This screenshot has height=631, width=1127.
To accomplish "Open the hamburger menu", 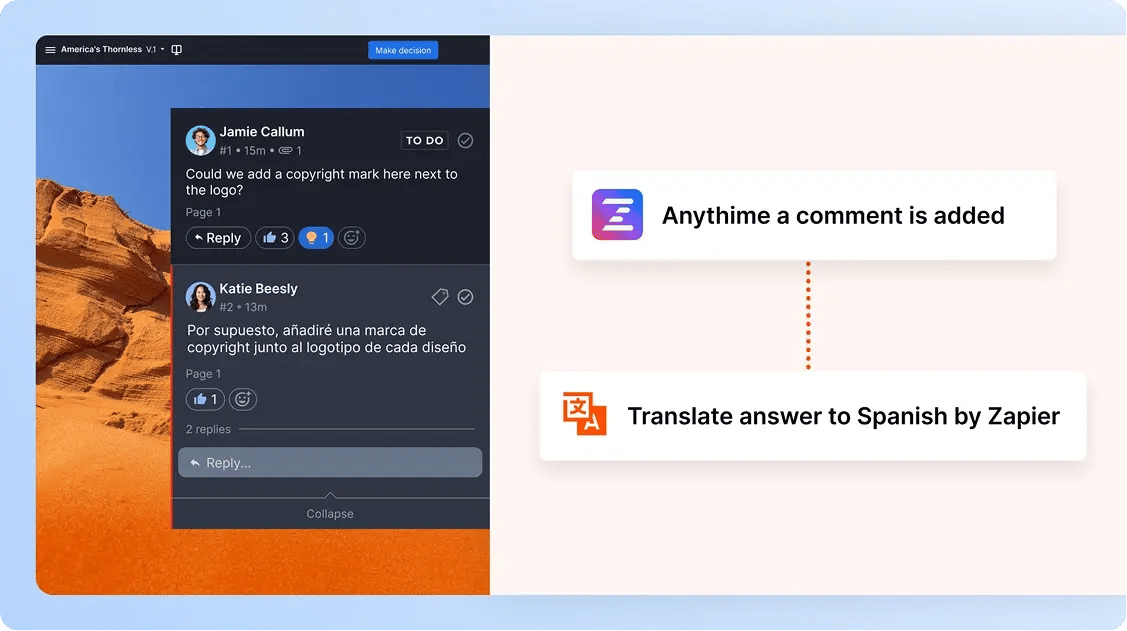I will 48,49.
